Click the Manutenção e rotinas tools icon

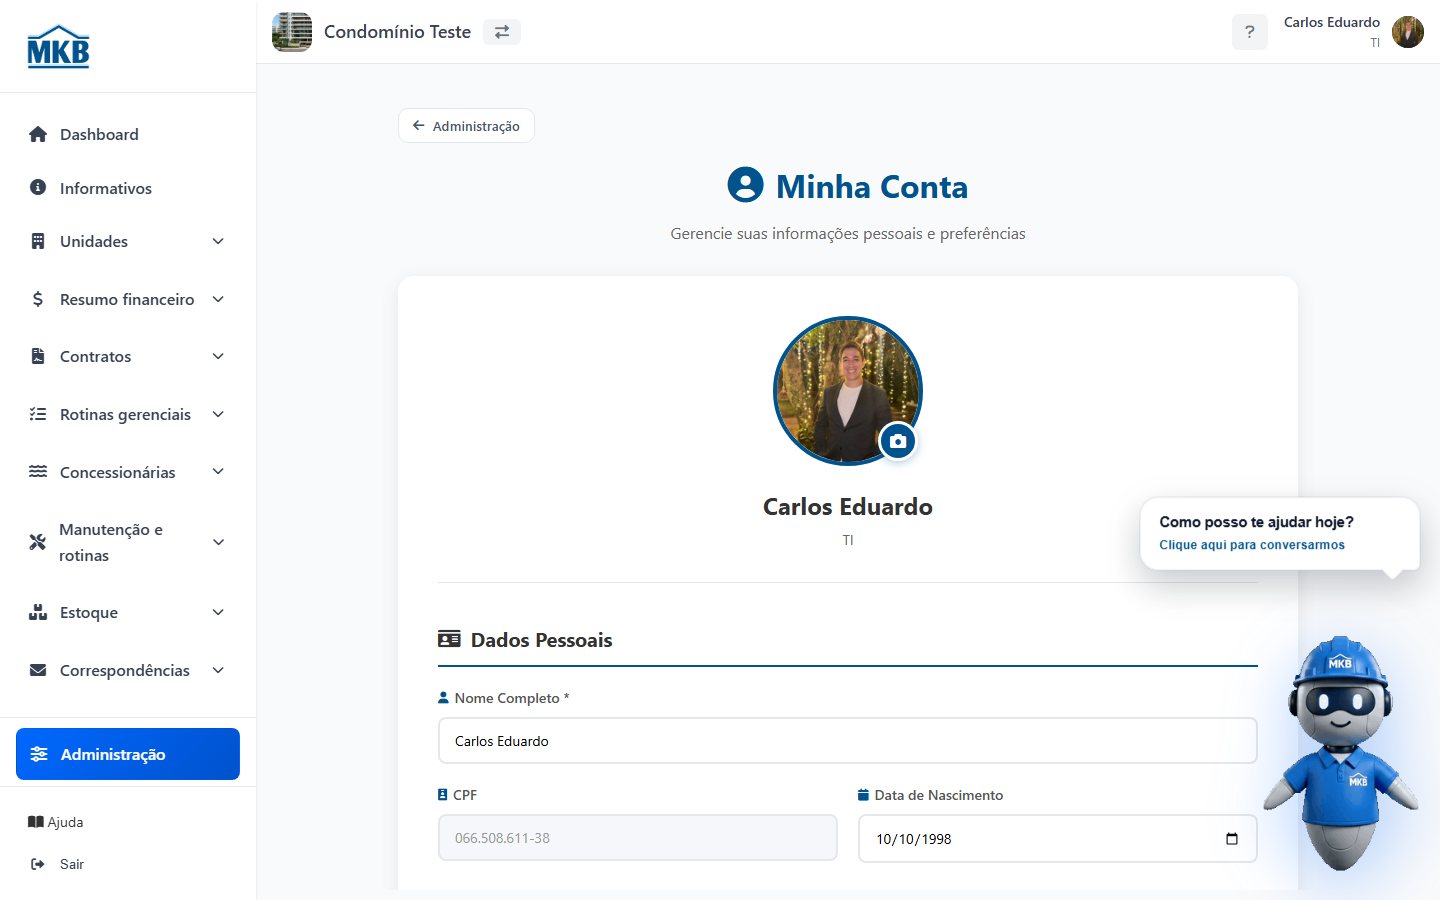pos(38,542)
